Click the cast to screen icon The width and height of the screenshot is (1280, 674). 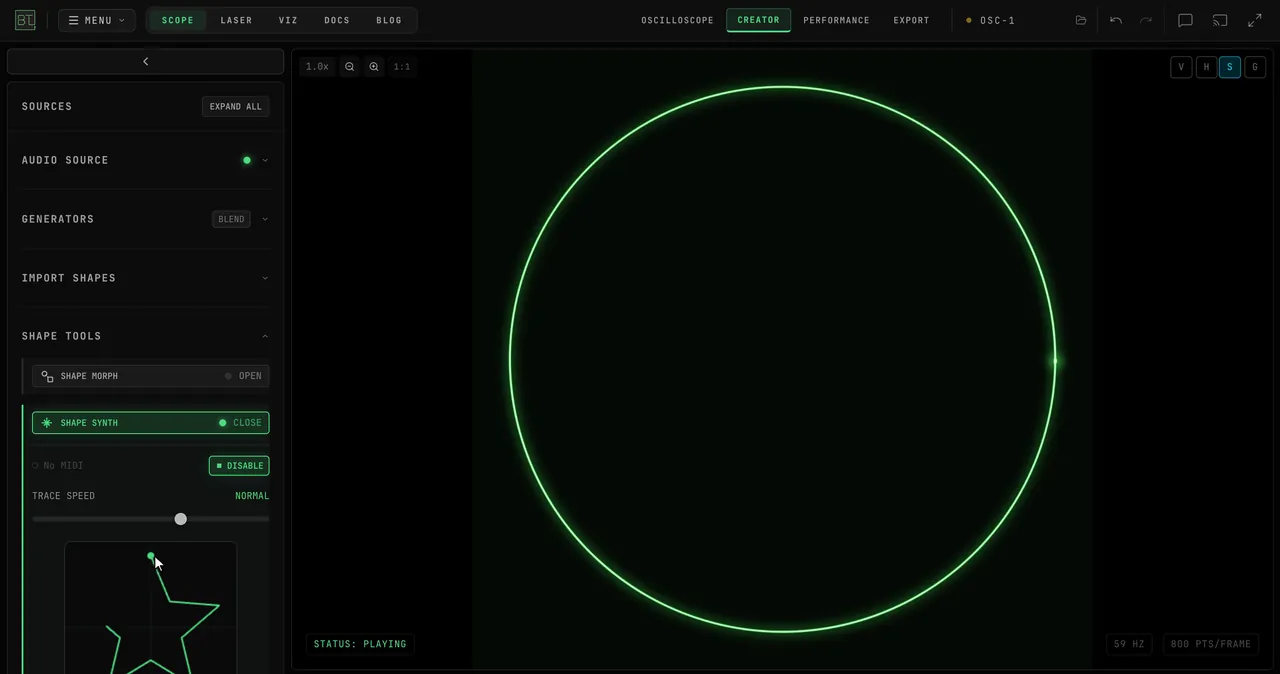pos(1220,20)
